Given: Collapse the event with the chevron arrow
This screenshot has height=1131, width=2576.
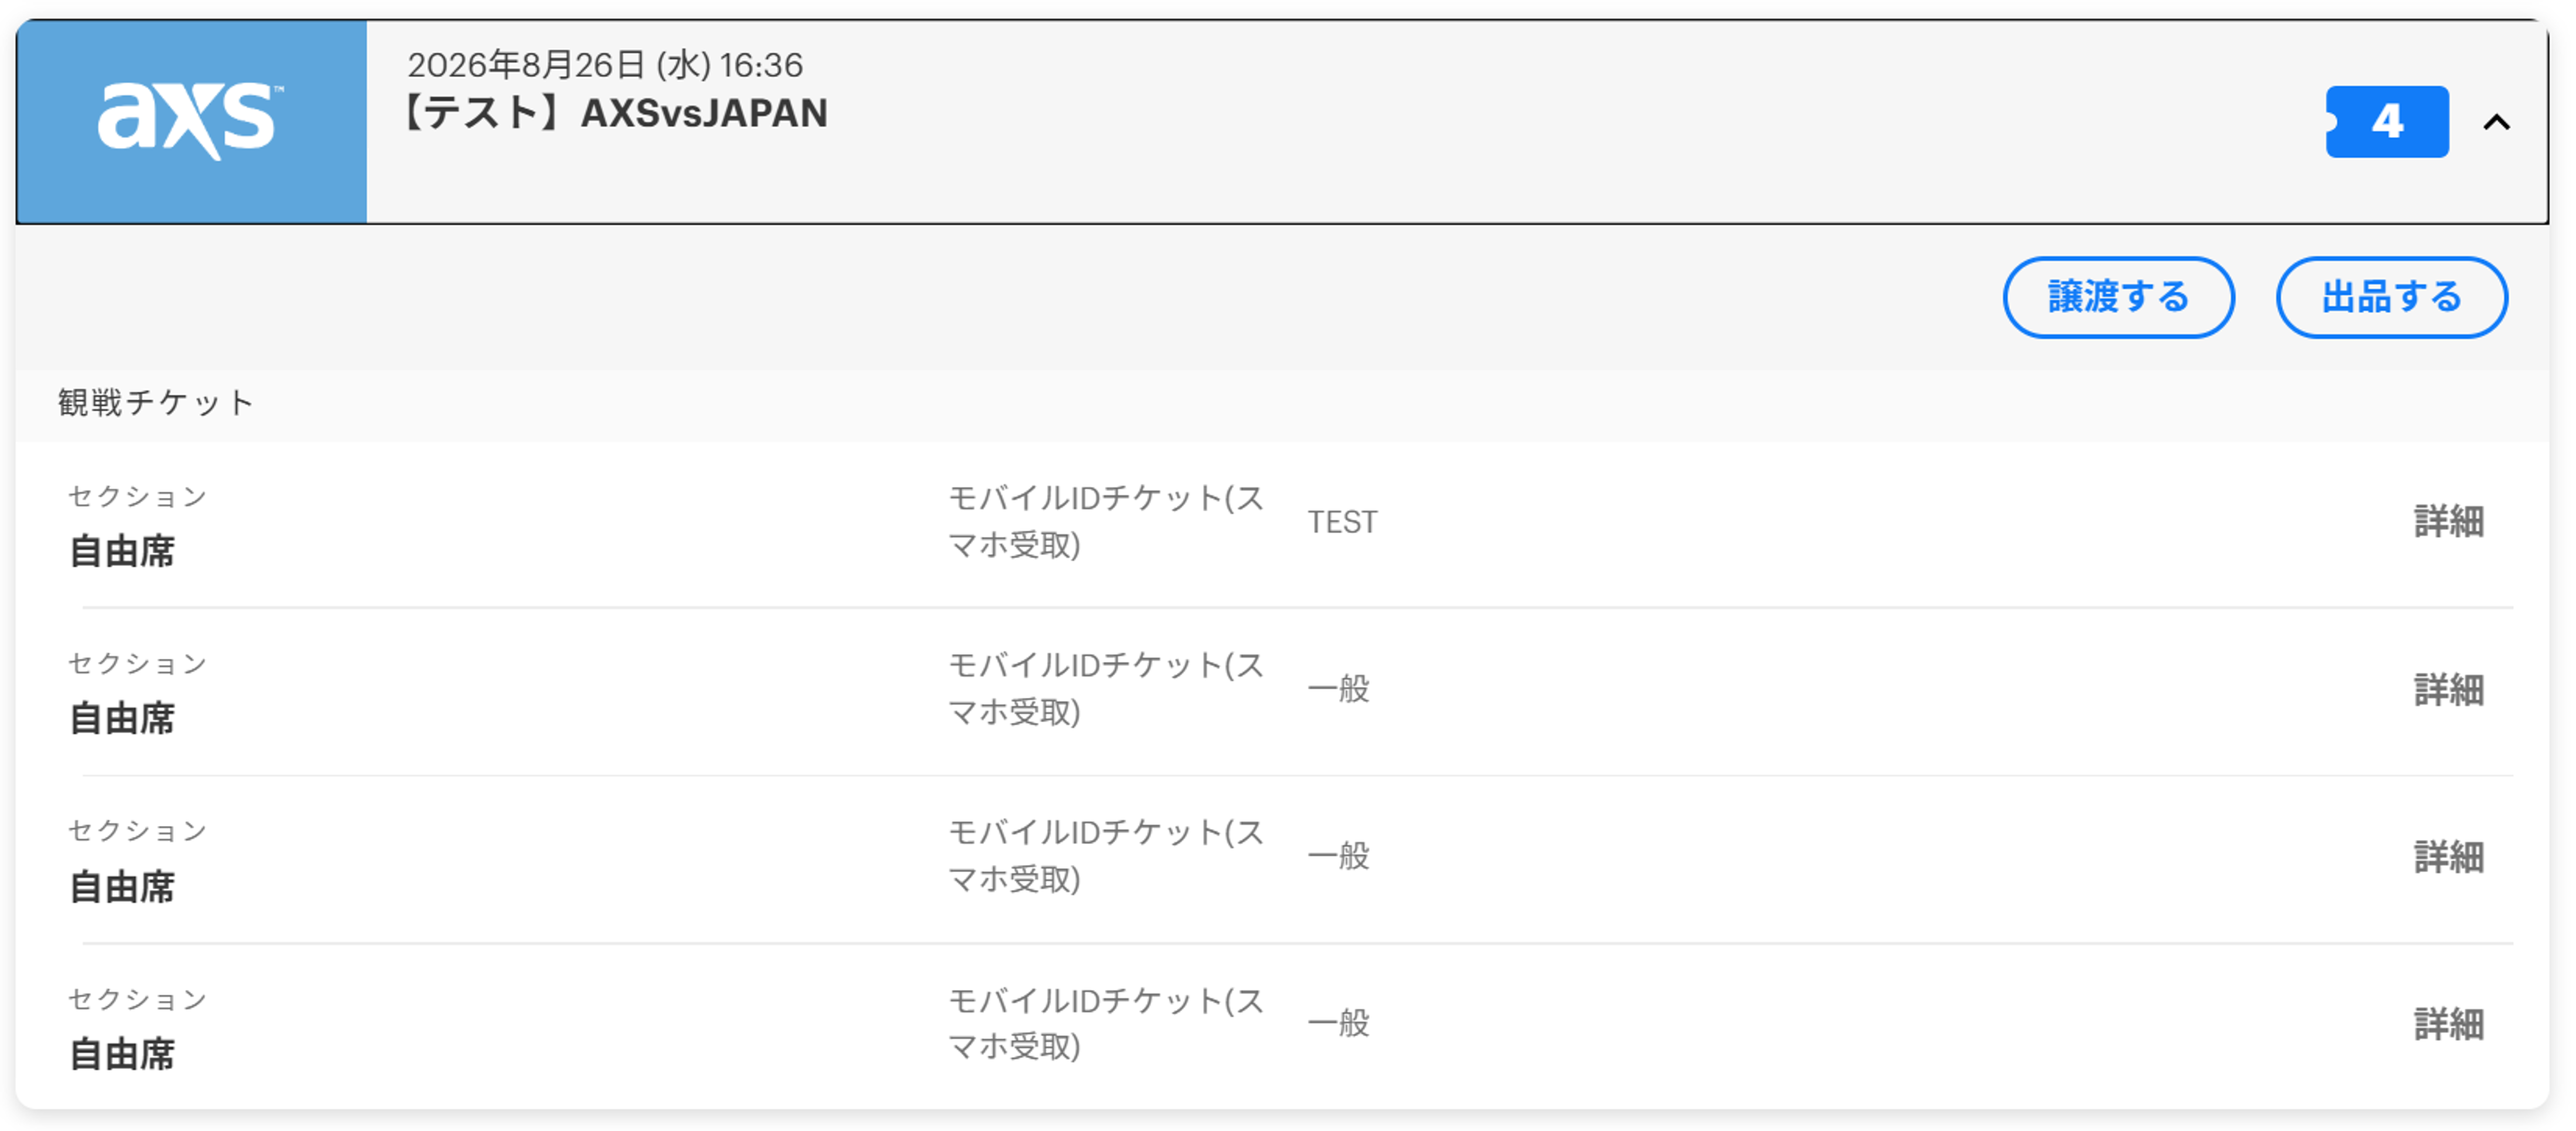Looking at the screenshot, I should coord(2497,122).
